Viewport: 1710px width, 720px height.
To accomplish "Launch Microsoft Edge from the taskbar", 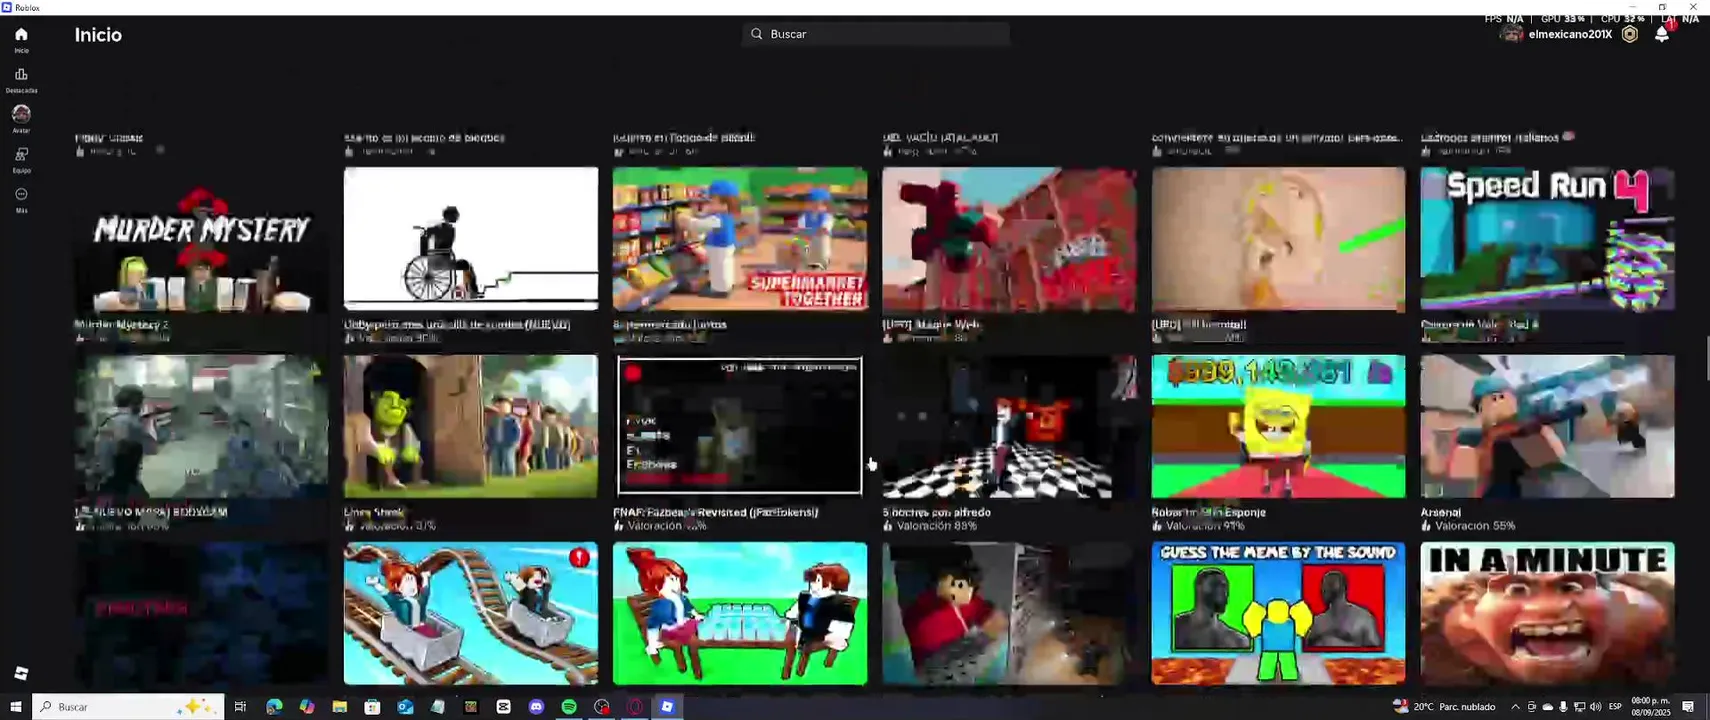I will point(274,707).
